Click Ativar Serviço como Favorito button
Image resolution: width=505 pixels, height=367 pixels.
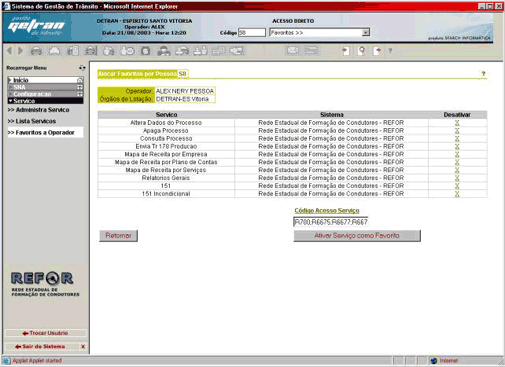coord(357,236)
